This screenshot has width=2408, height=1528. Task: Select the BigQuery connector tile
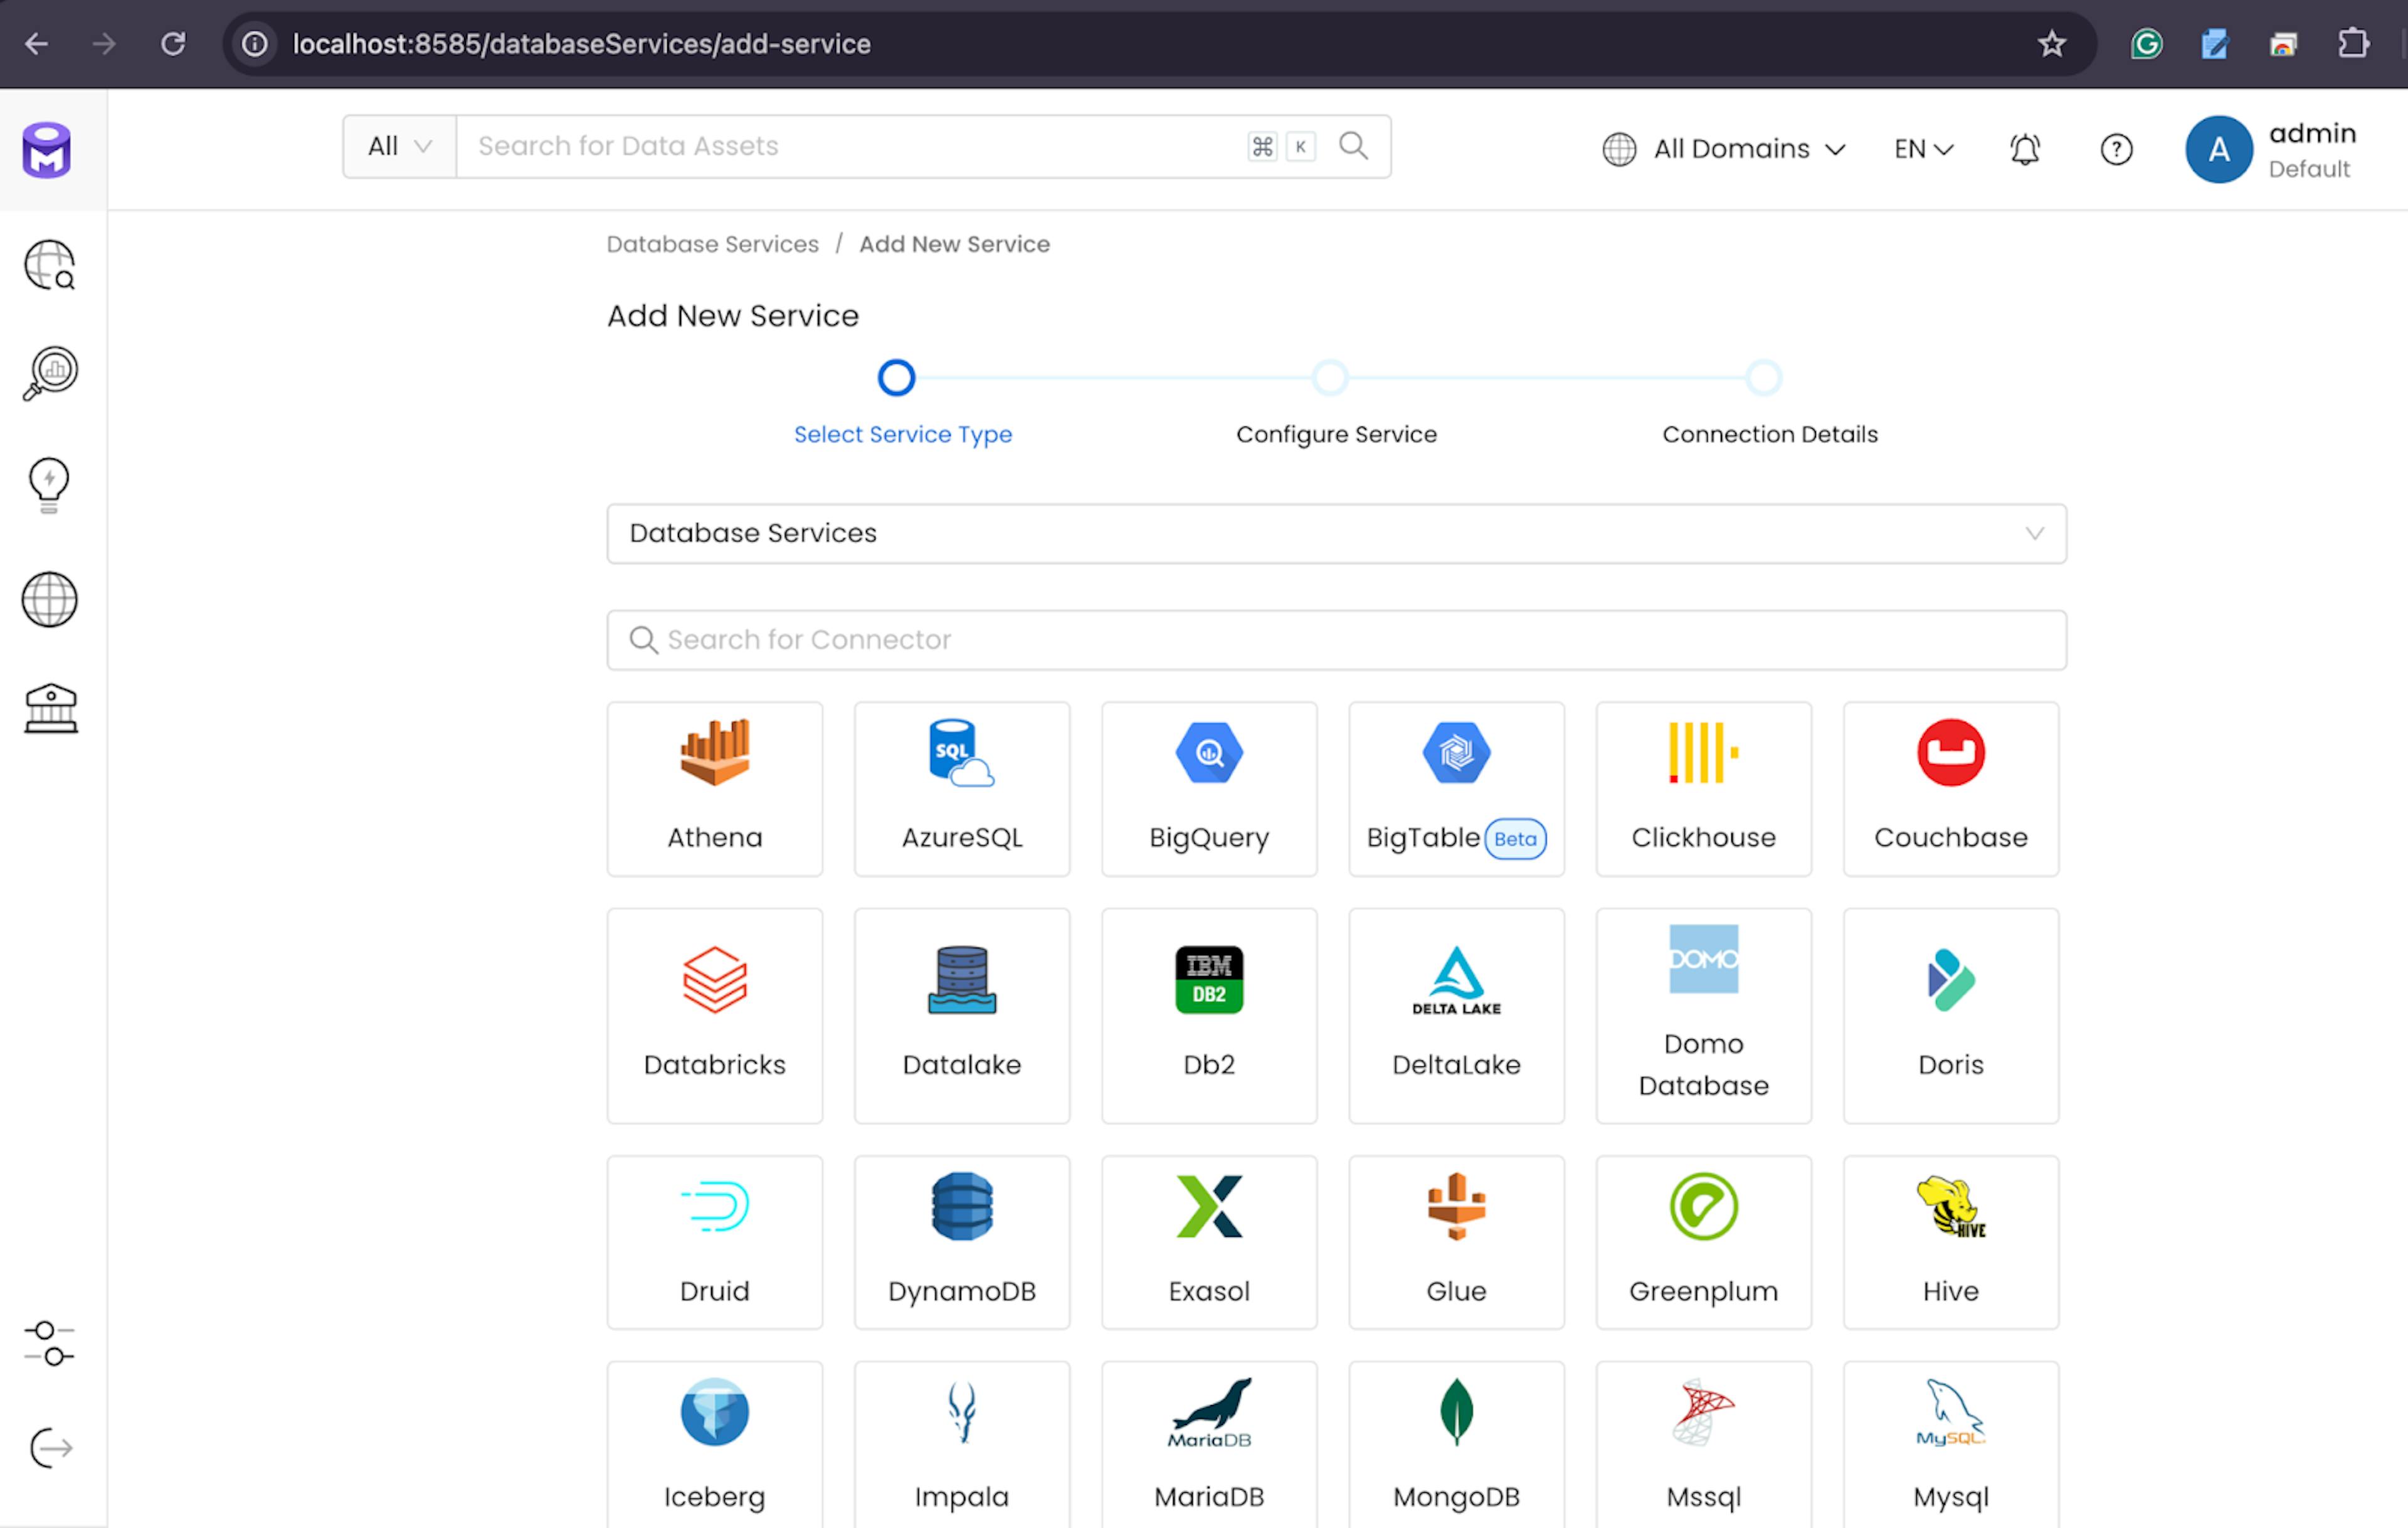1208,788
